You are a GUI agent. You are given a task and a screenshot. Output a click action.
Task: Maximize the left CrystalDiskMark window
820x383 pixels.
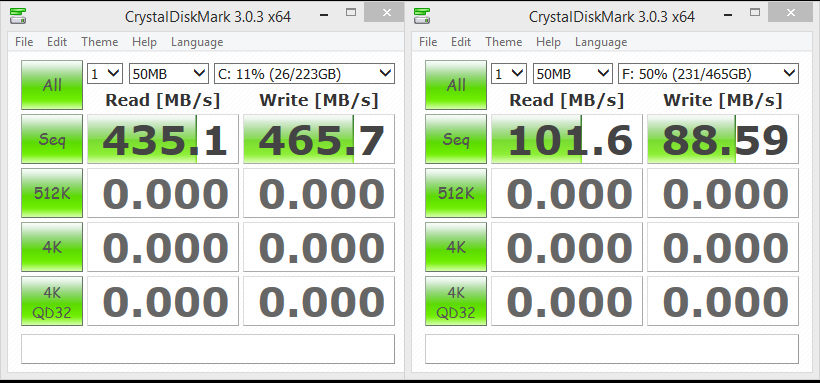[x=351, y=13]
